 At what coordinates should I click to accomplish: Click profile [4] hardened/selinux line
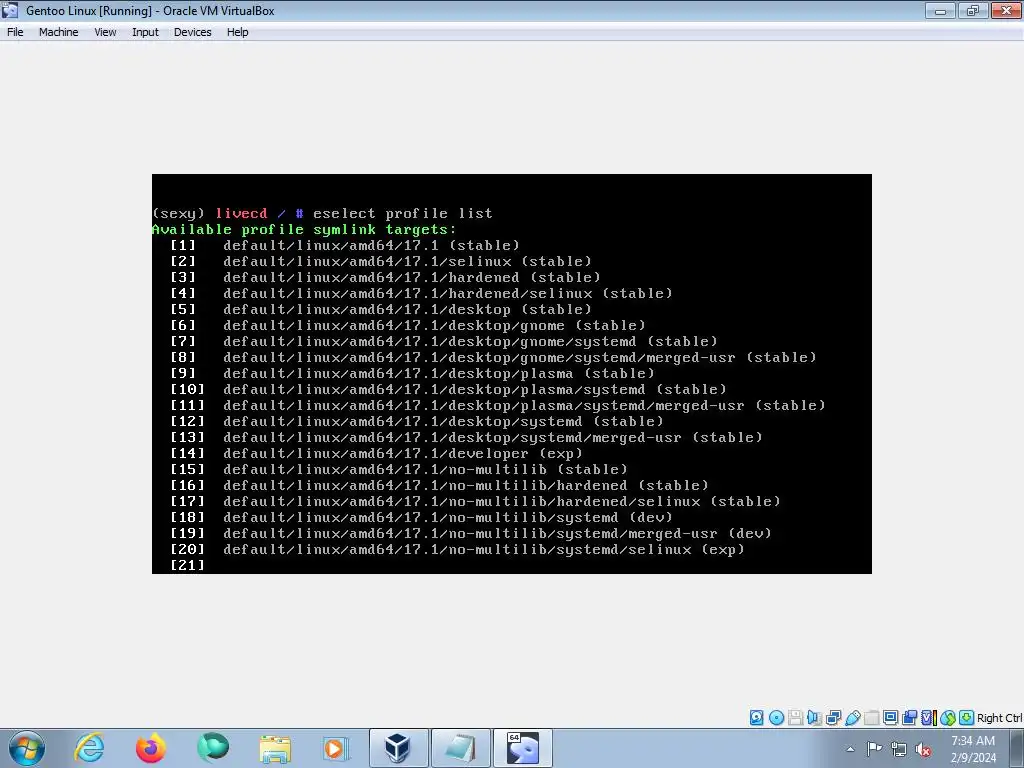(421, 293)
